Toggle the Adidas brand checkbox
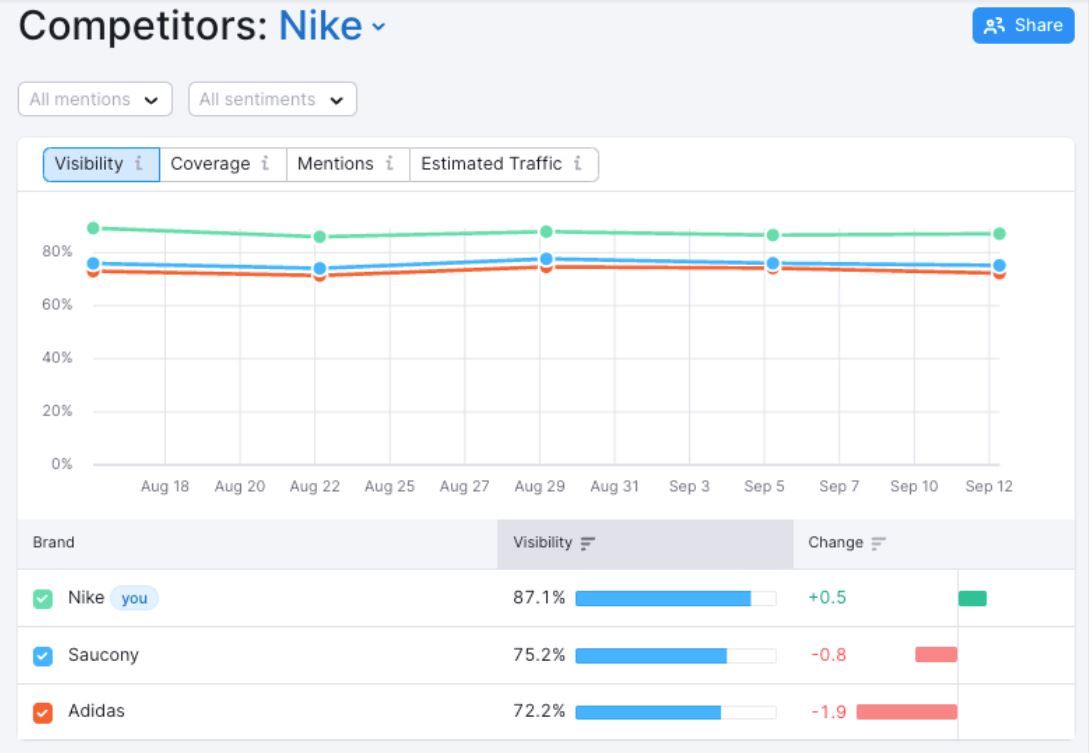Screen dimensions: 1089x753 43,713
